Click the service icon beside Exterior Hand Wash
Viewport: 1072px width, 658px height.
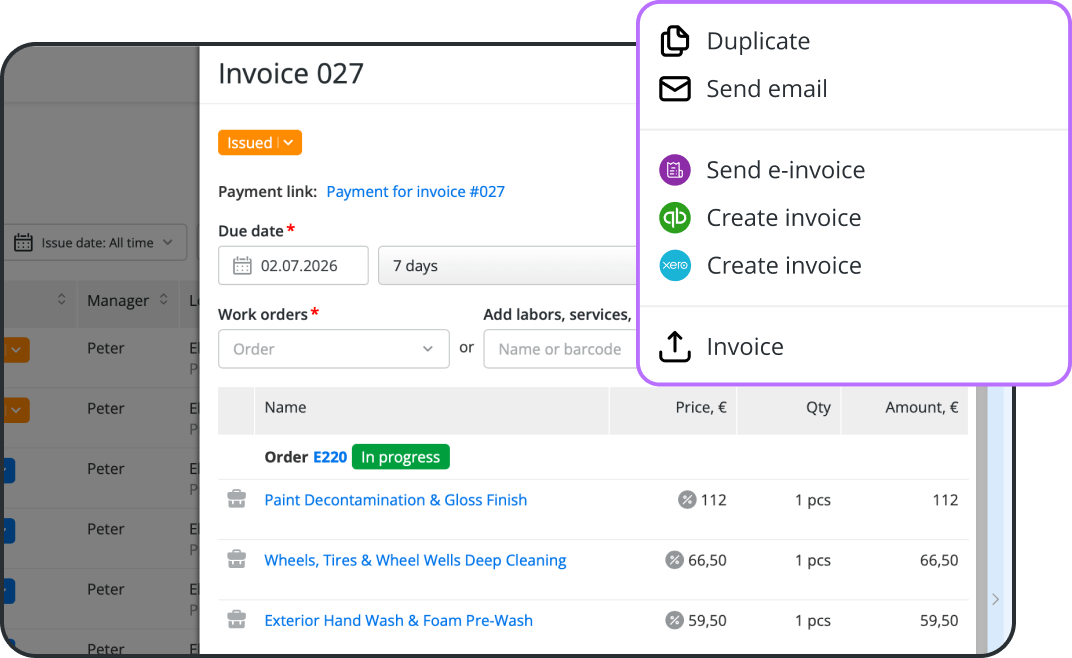(x=237, y=620)
